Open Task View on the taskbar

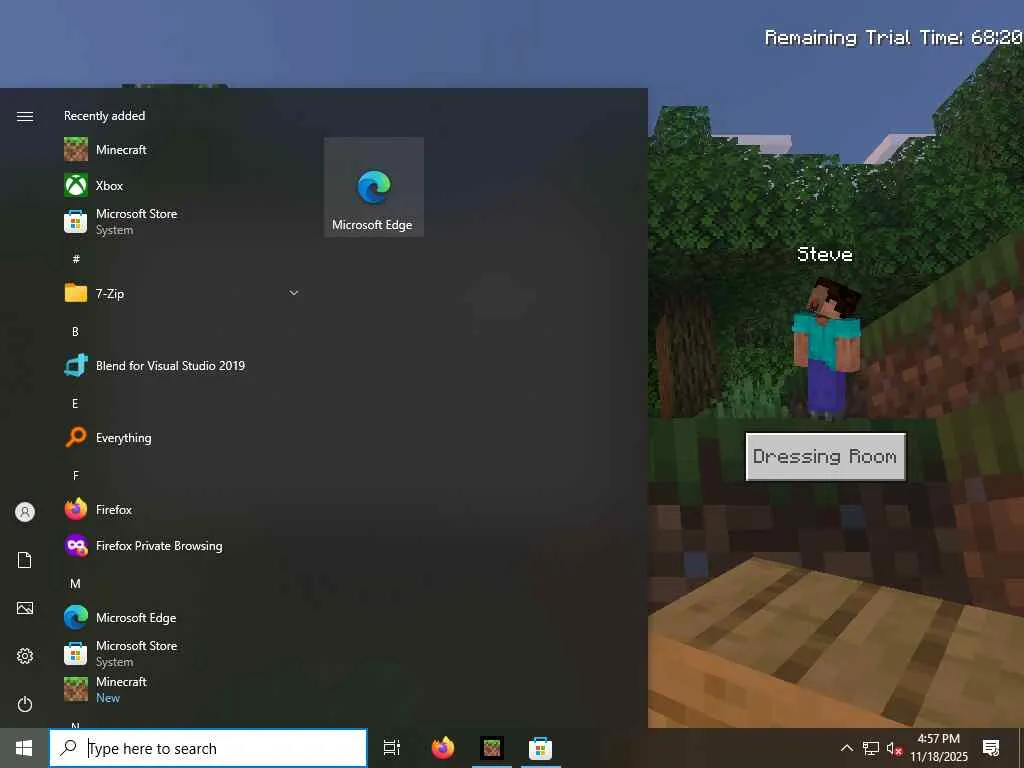392,748
